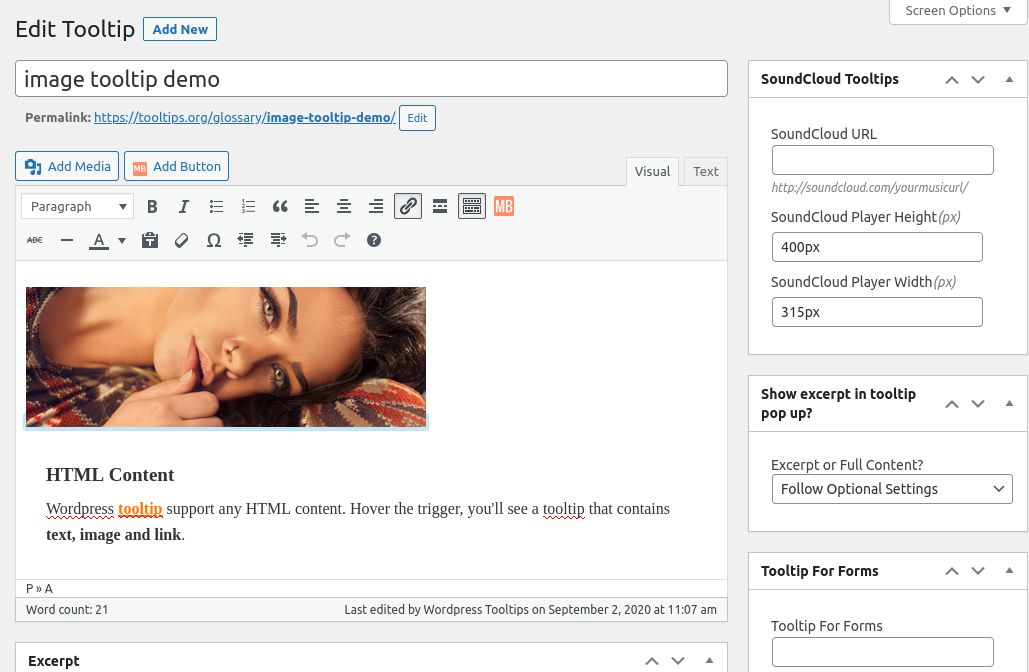Click the HTML Content heading
The height and width of the screenshot is (672, 1029).
110,474
